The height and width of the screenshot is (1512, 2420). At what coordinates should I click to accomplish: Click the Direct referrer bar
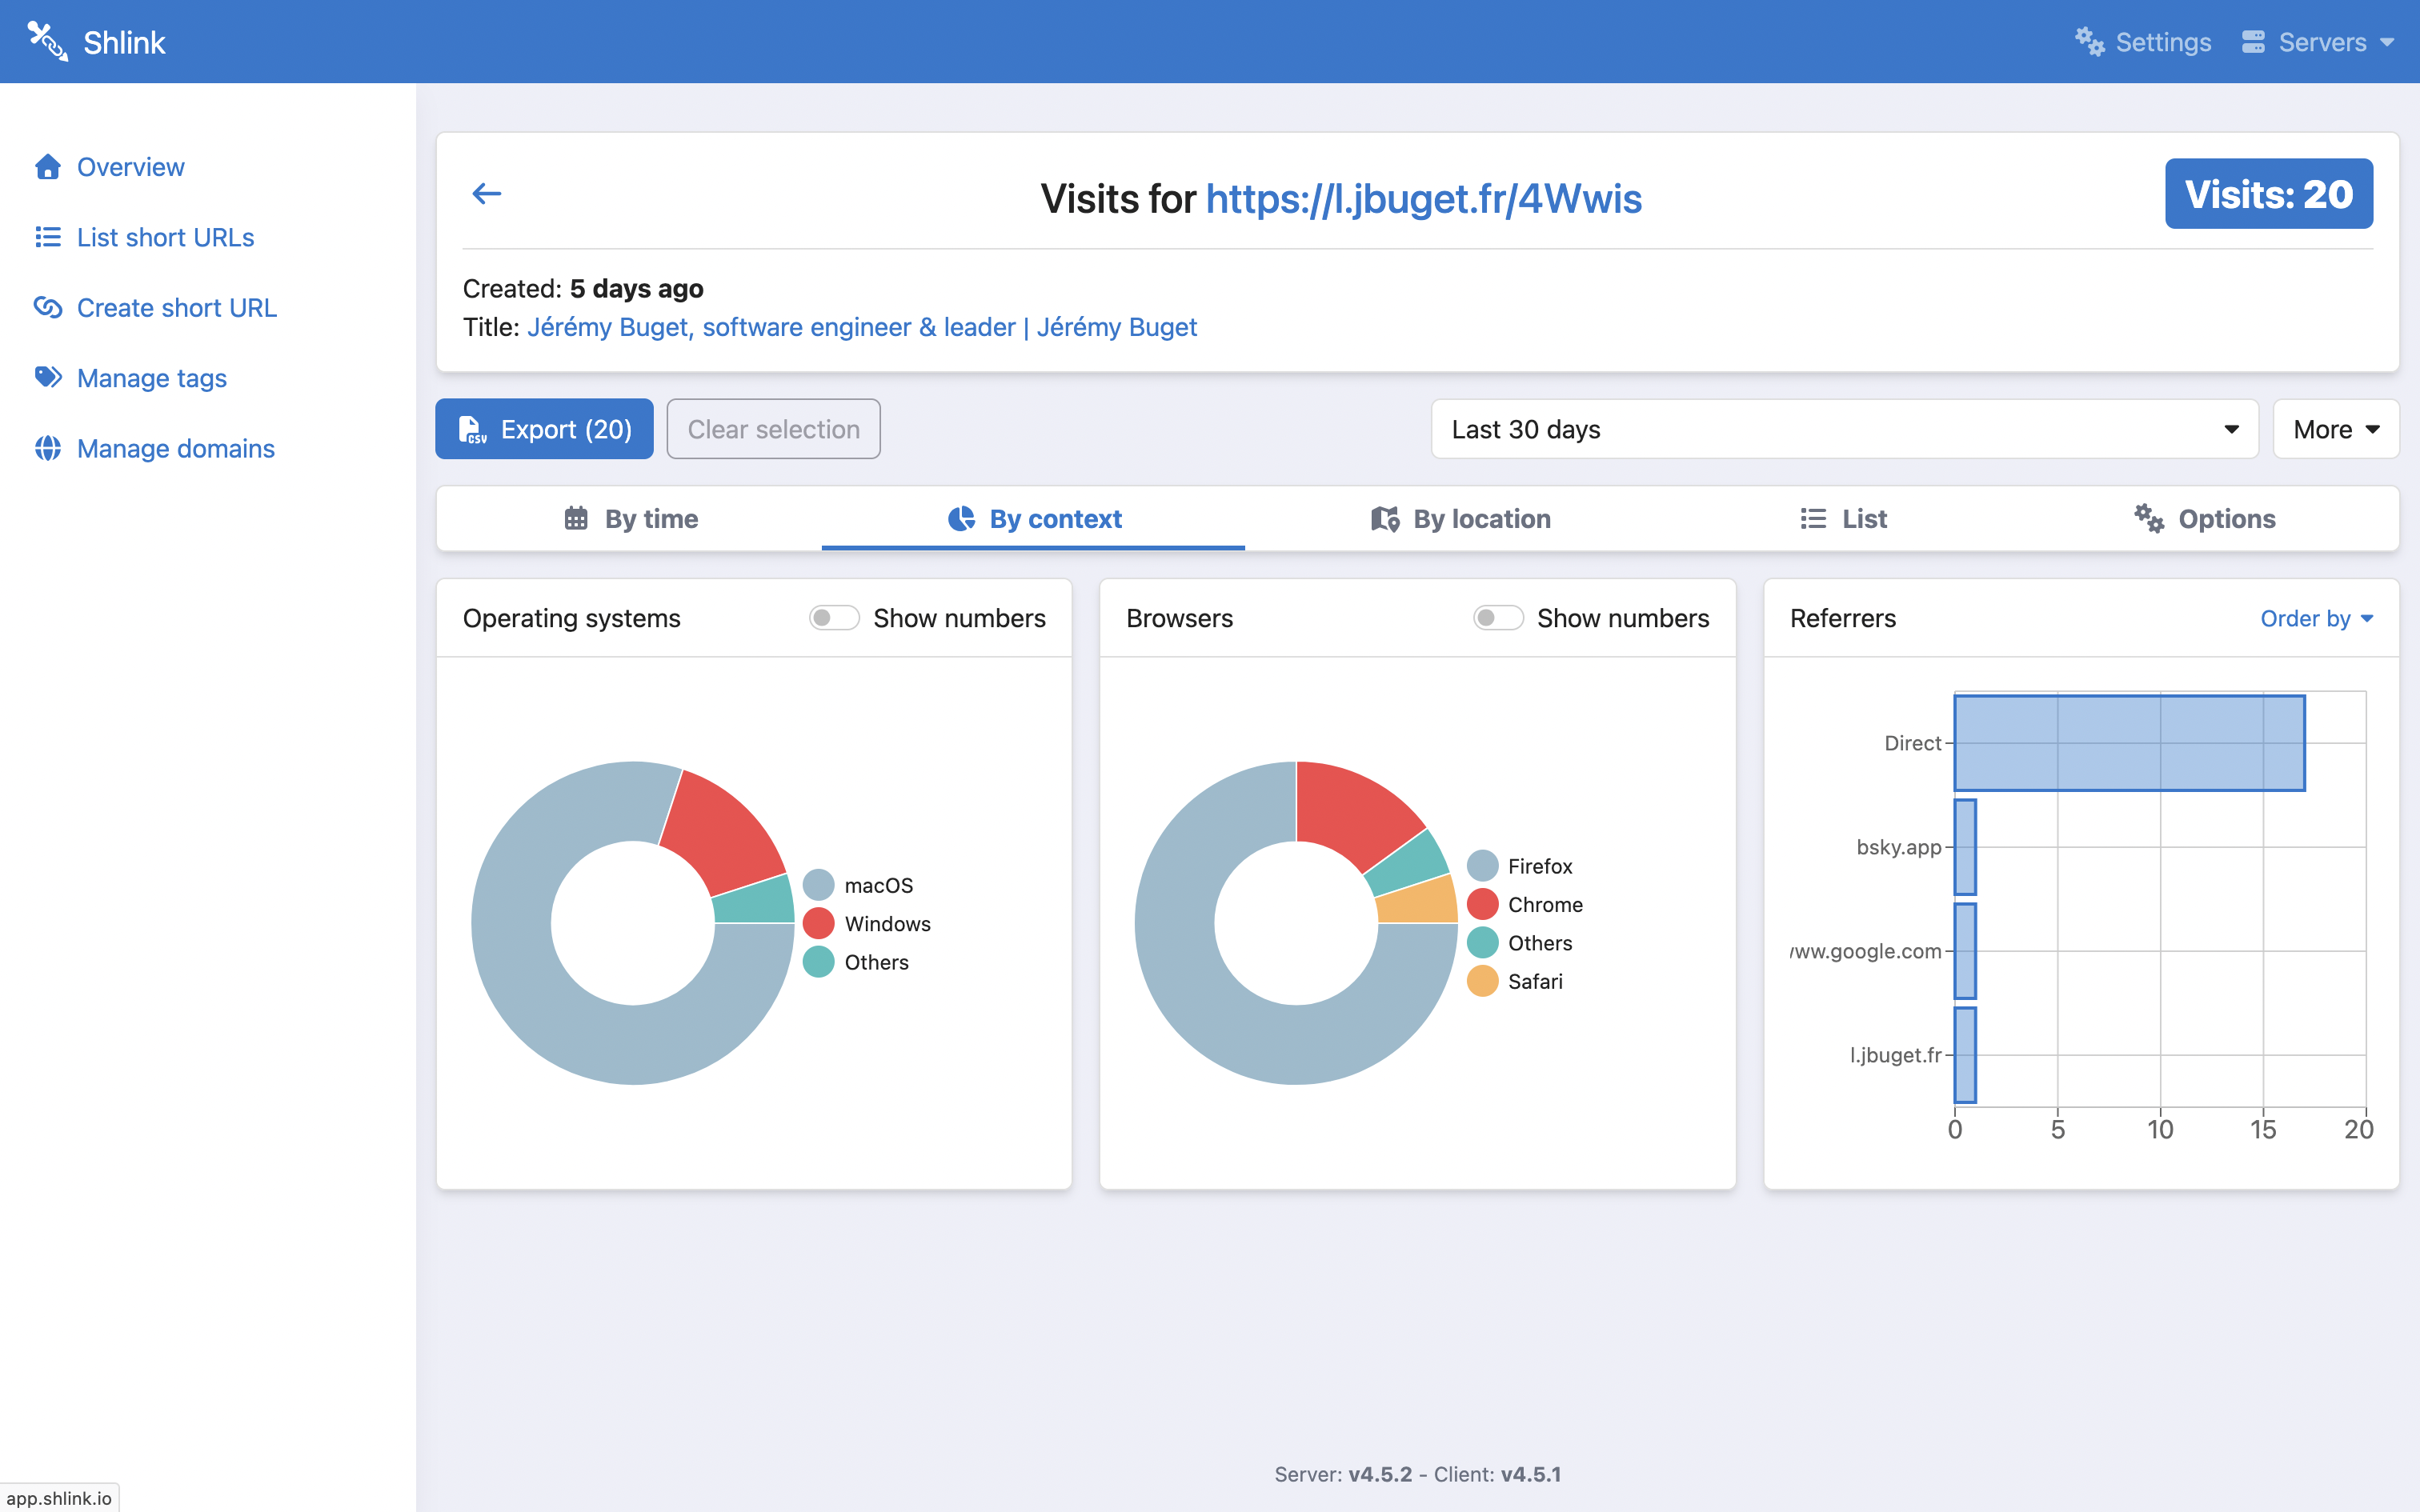click(2128, 743)
